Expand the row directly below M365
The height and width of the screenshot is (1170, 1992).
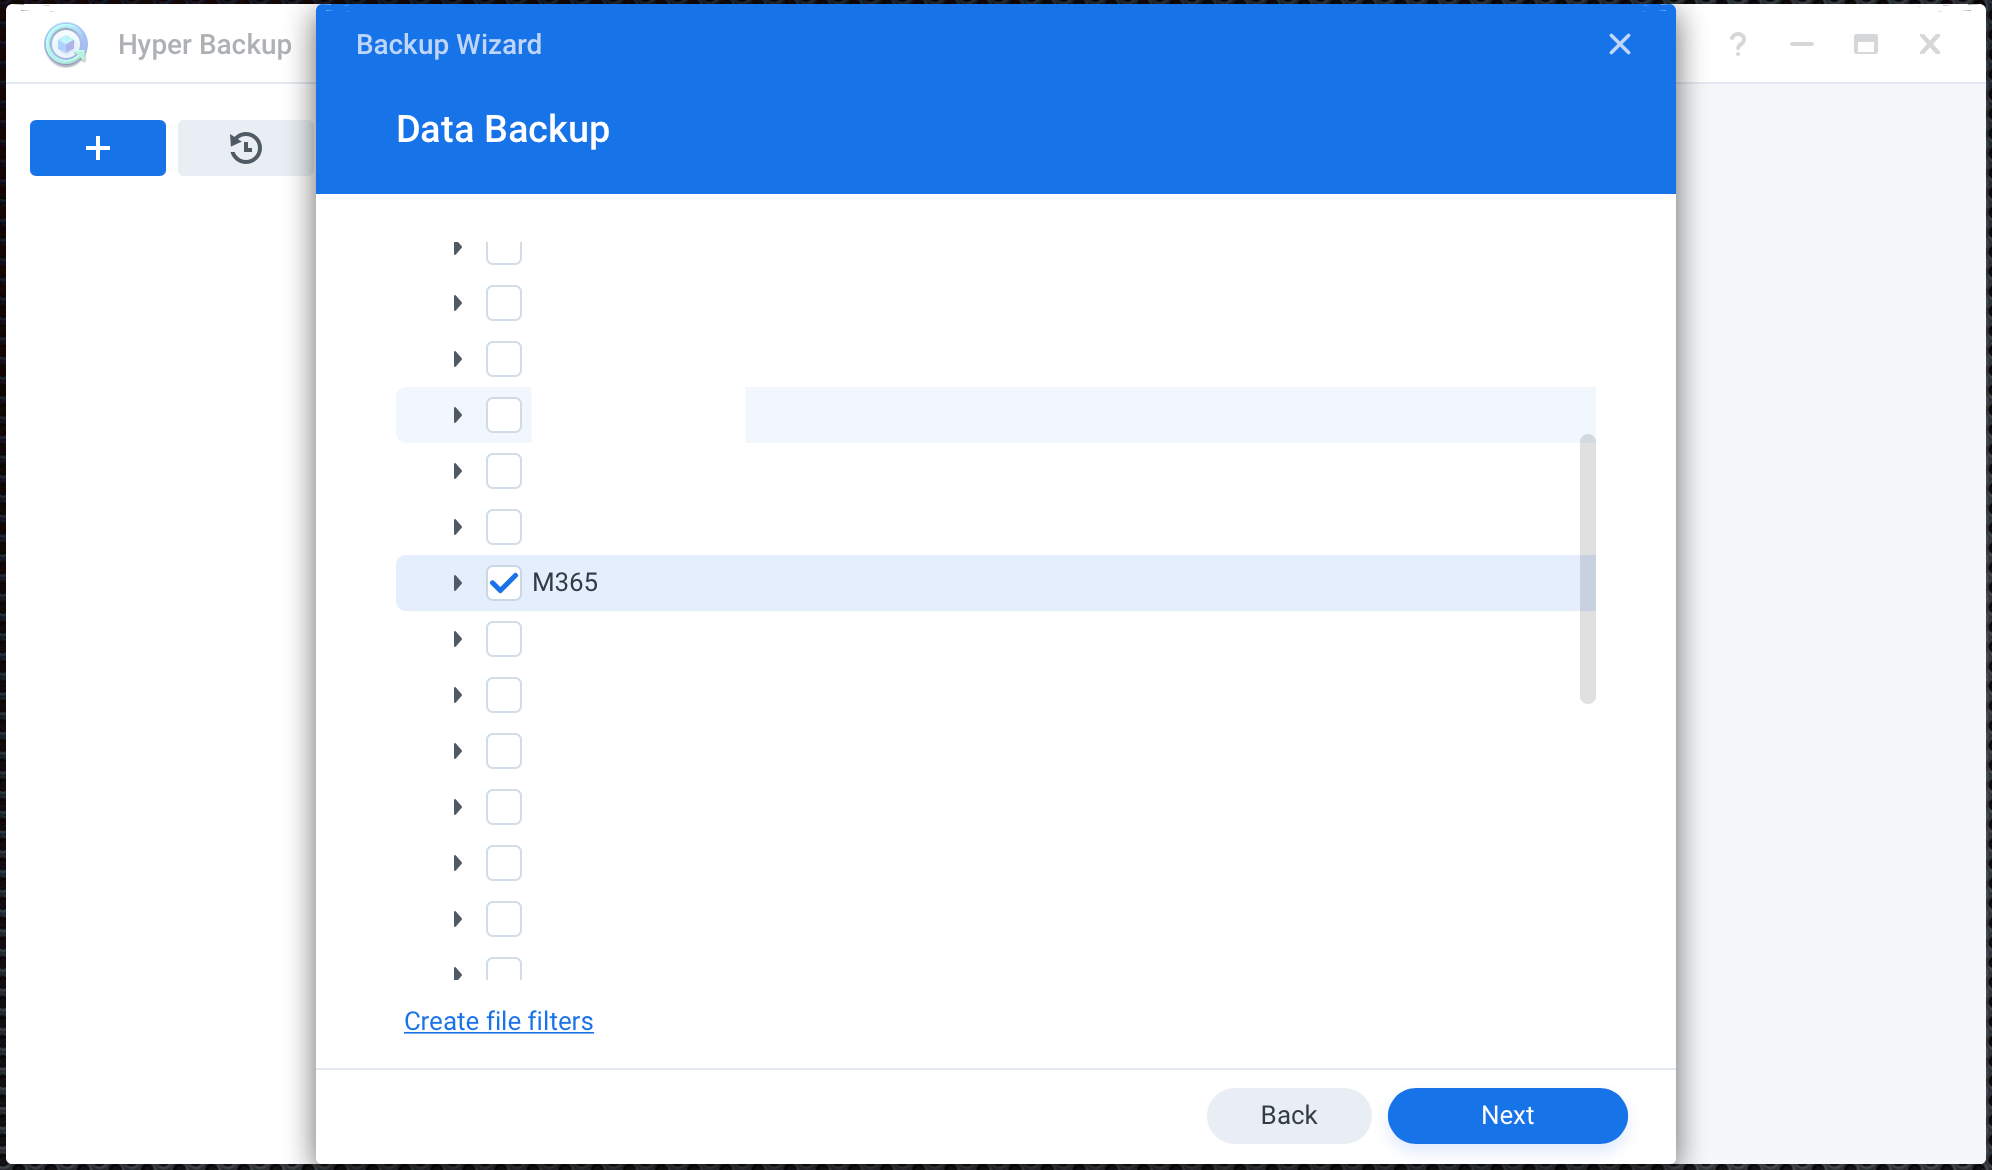click(458, 639)
